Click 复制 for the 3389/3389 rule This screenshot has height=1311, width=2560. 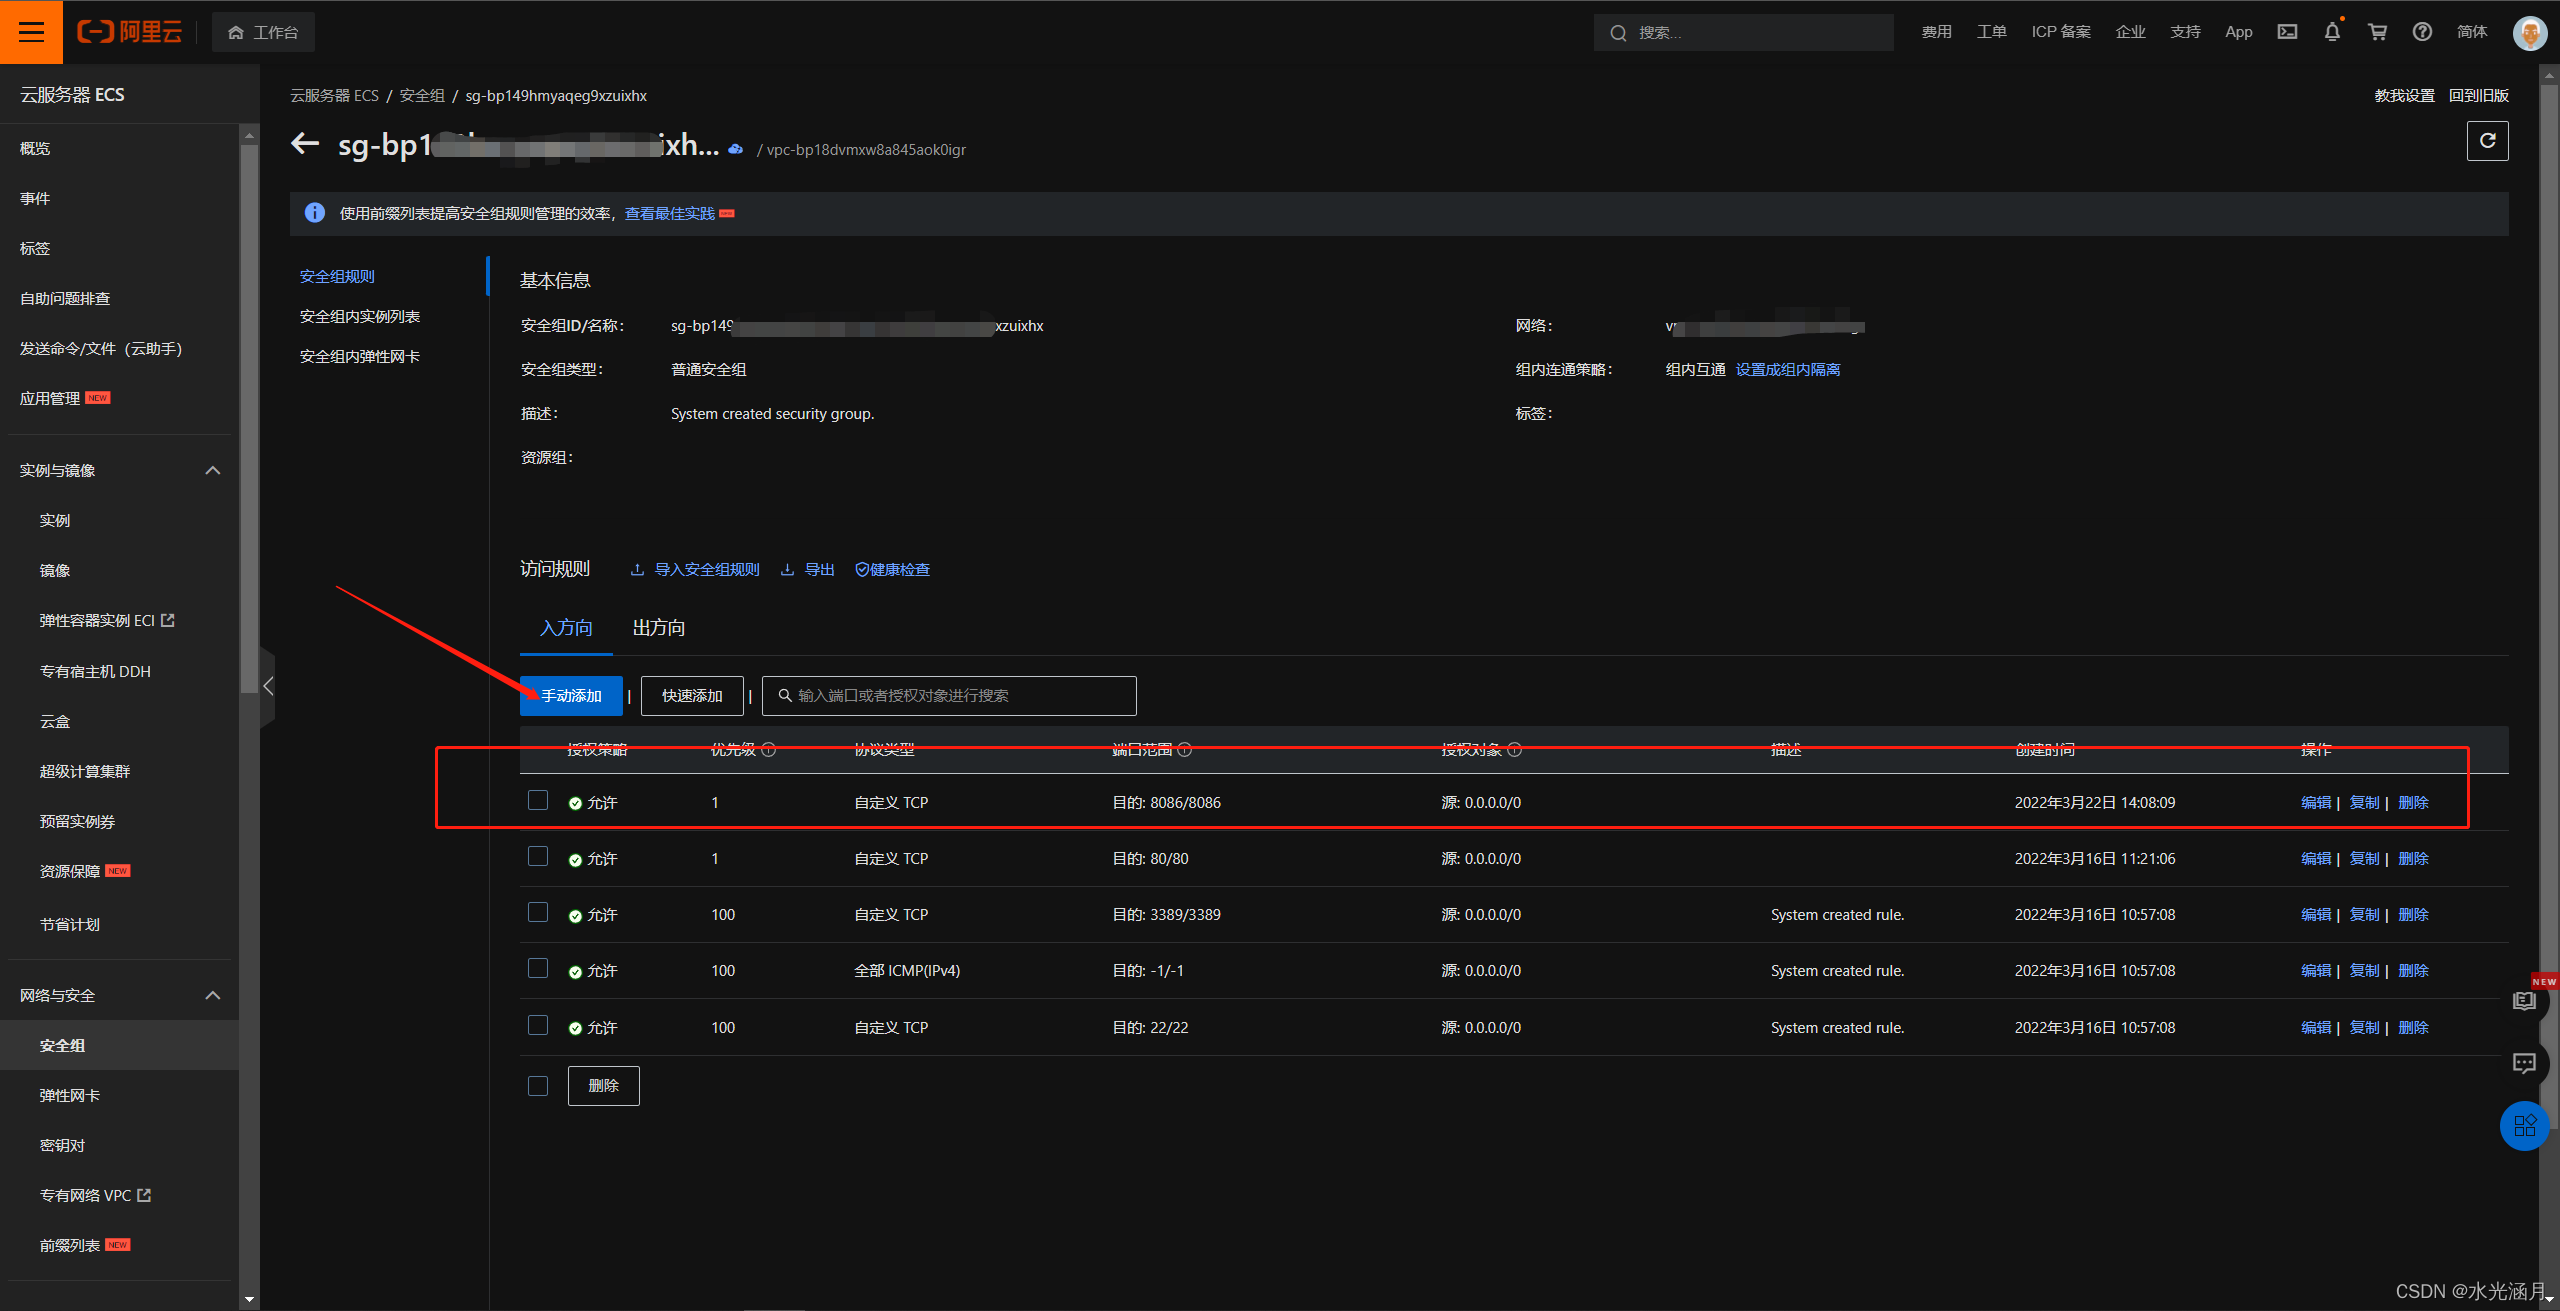2364,915
